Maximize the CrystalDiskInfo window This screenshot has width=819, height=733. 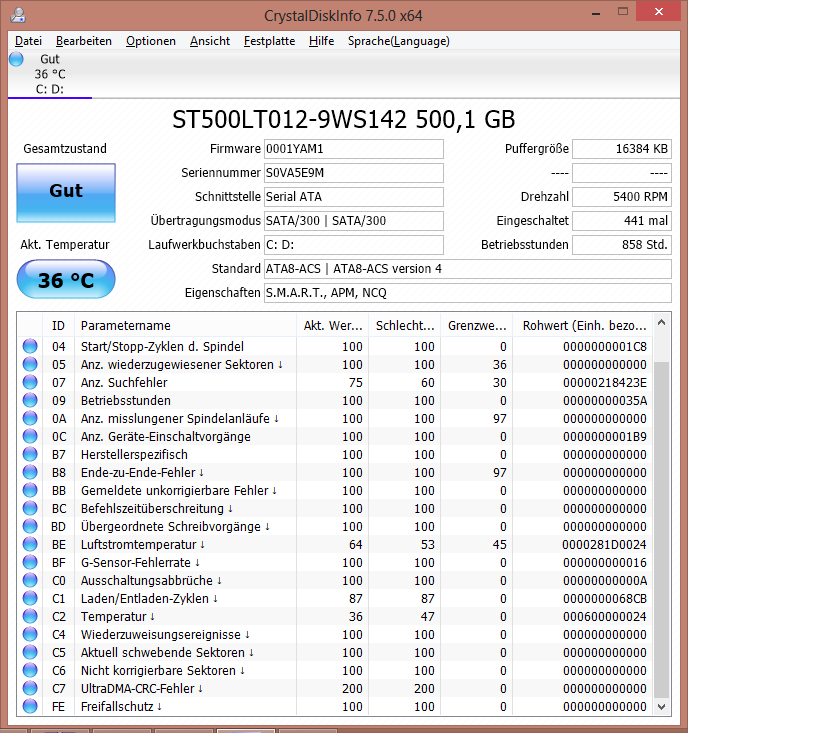click(623, 11)
